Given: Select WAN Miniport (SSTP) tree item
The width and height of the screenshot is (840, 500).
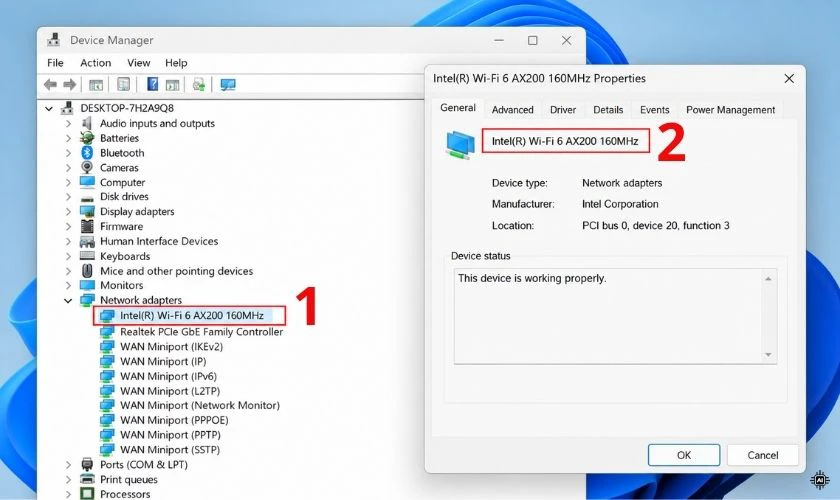Looking at the screenshot, I should pos(170,450).
